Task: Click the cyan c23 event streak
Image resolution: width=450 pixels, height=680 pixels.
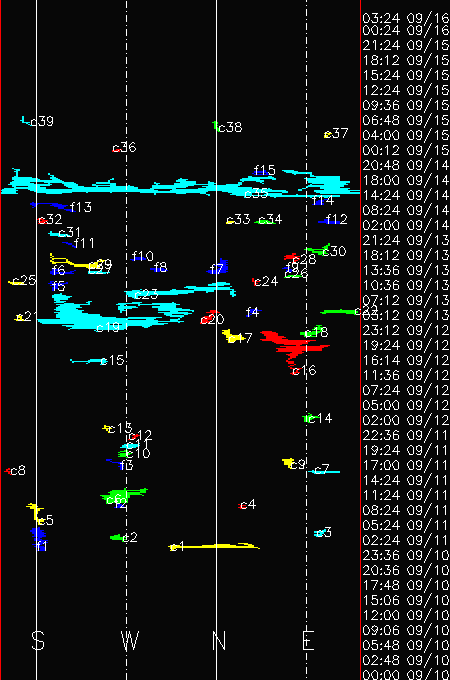Action: pos(180,289)
